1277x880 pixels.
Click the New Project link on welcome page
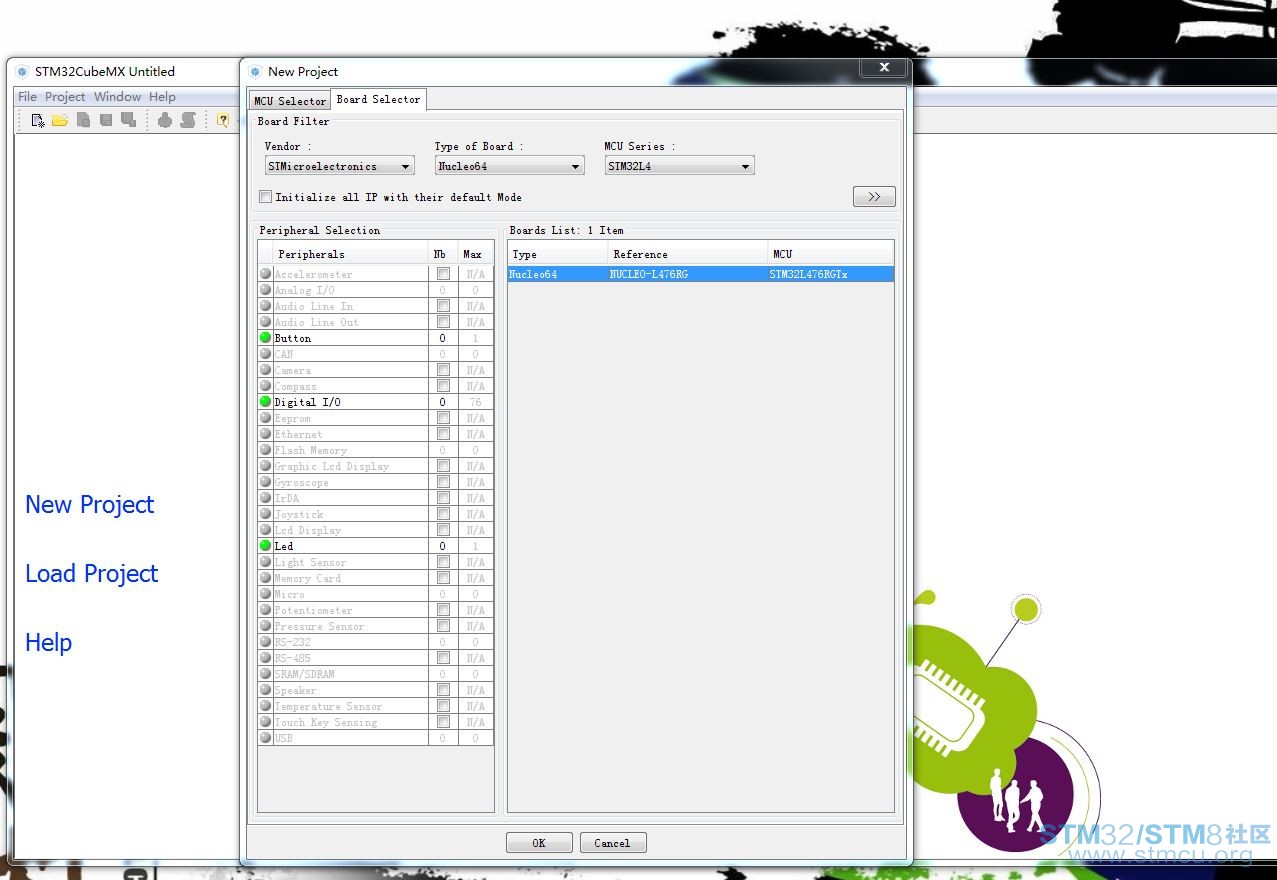(89, 505)
